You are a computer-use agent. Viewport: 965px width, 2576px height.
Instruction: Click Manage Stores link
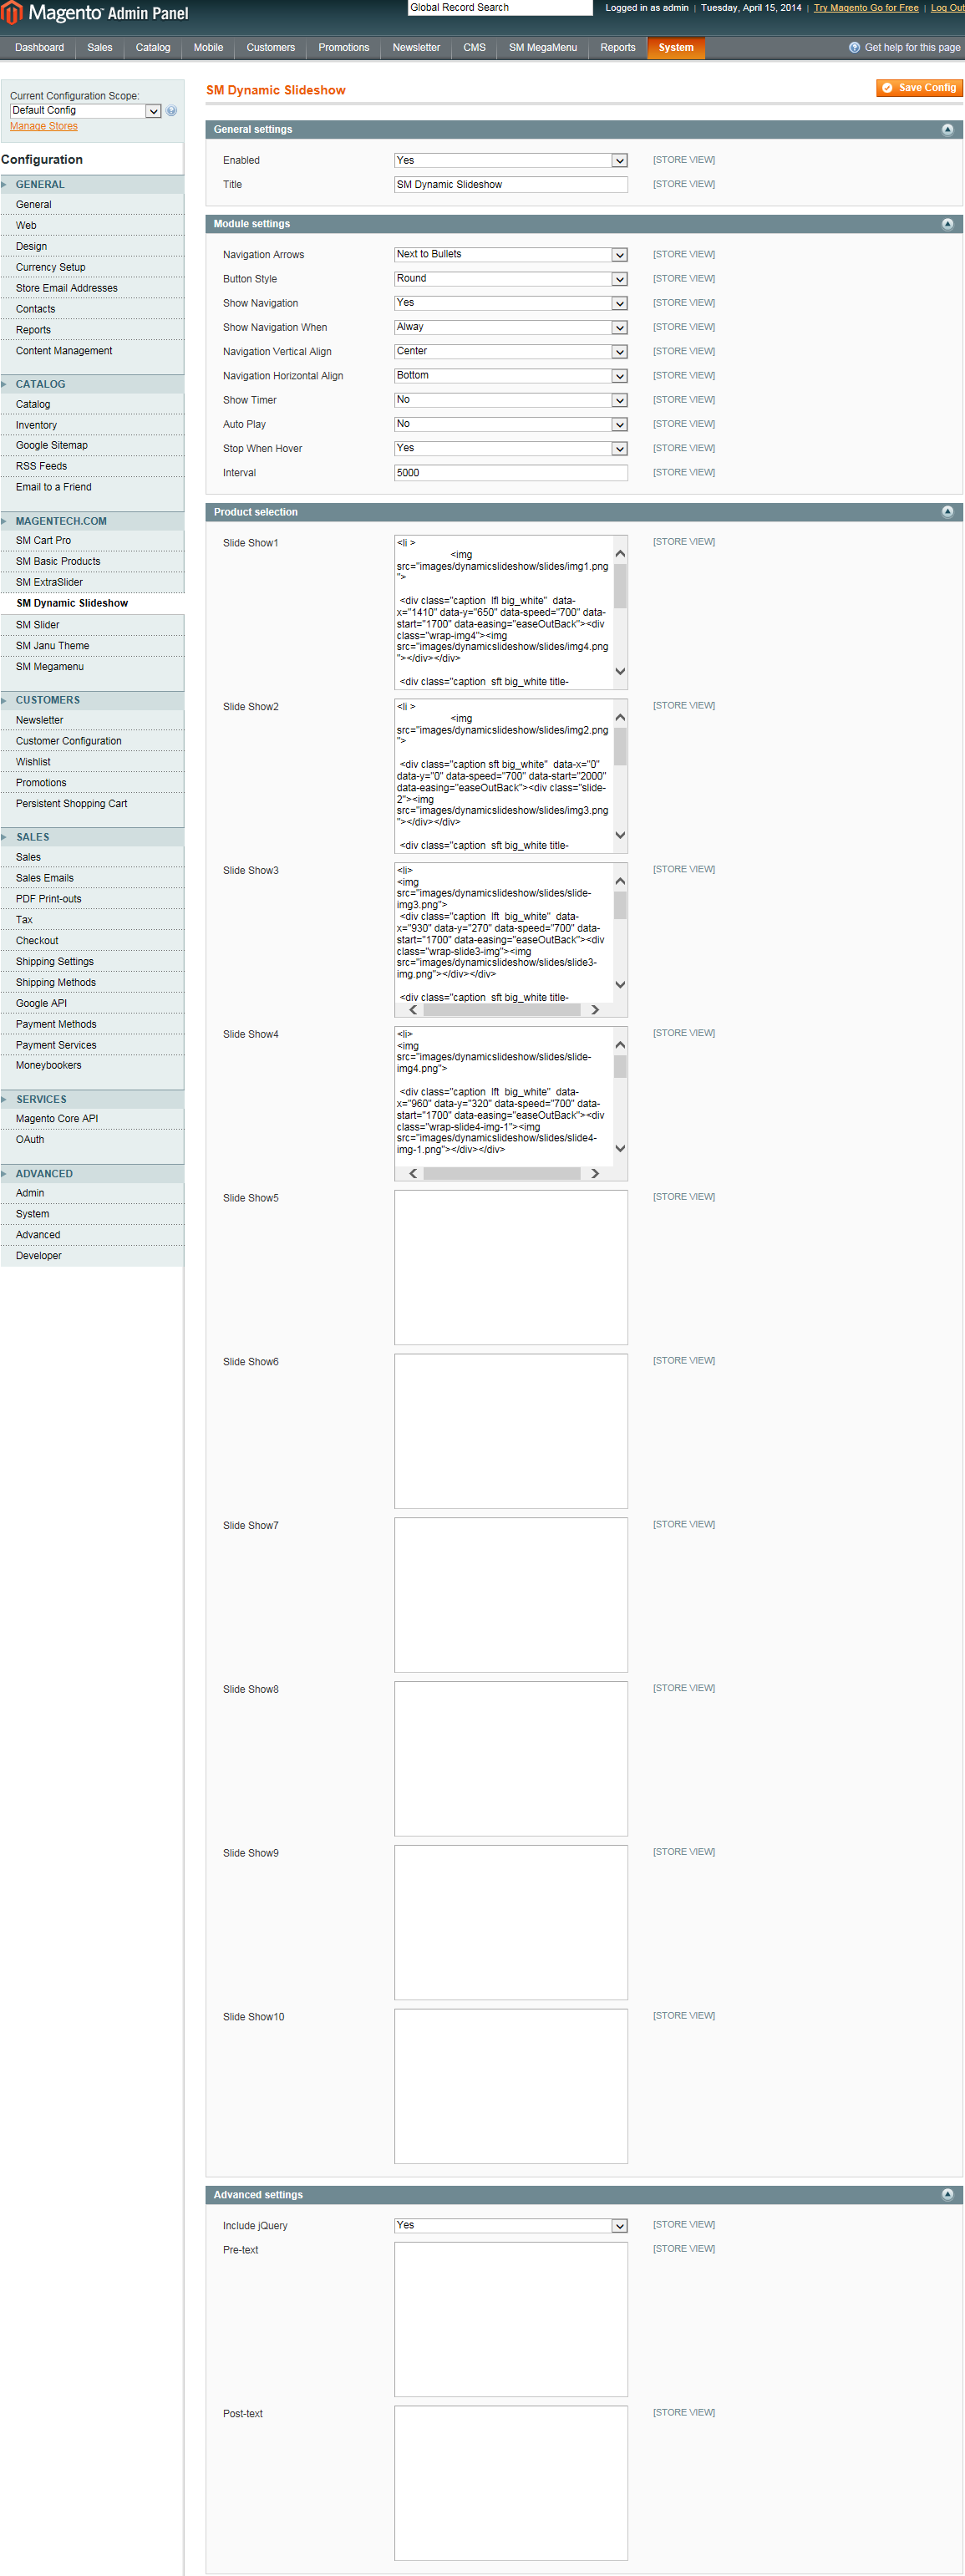coord(44,126)
